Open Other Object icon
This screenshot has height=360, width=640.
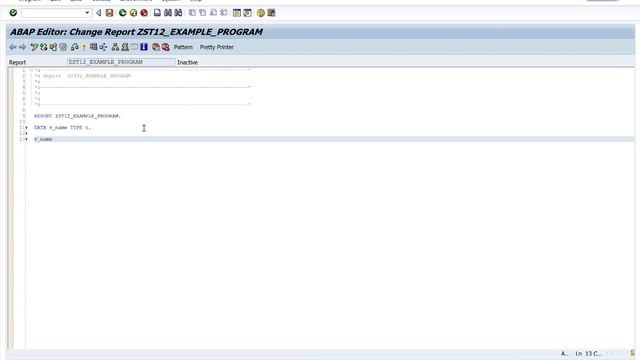[53, 47]
